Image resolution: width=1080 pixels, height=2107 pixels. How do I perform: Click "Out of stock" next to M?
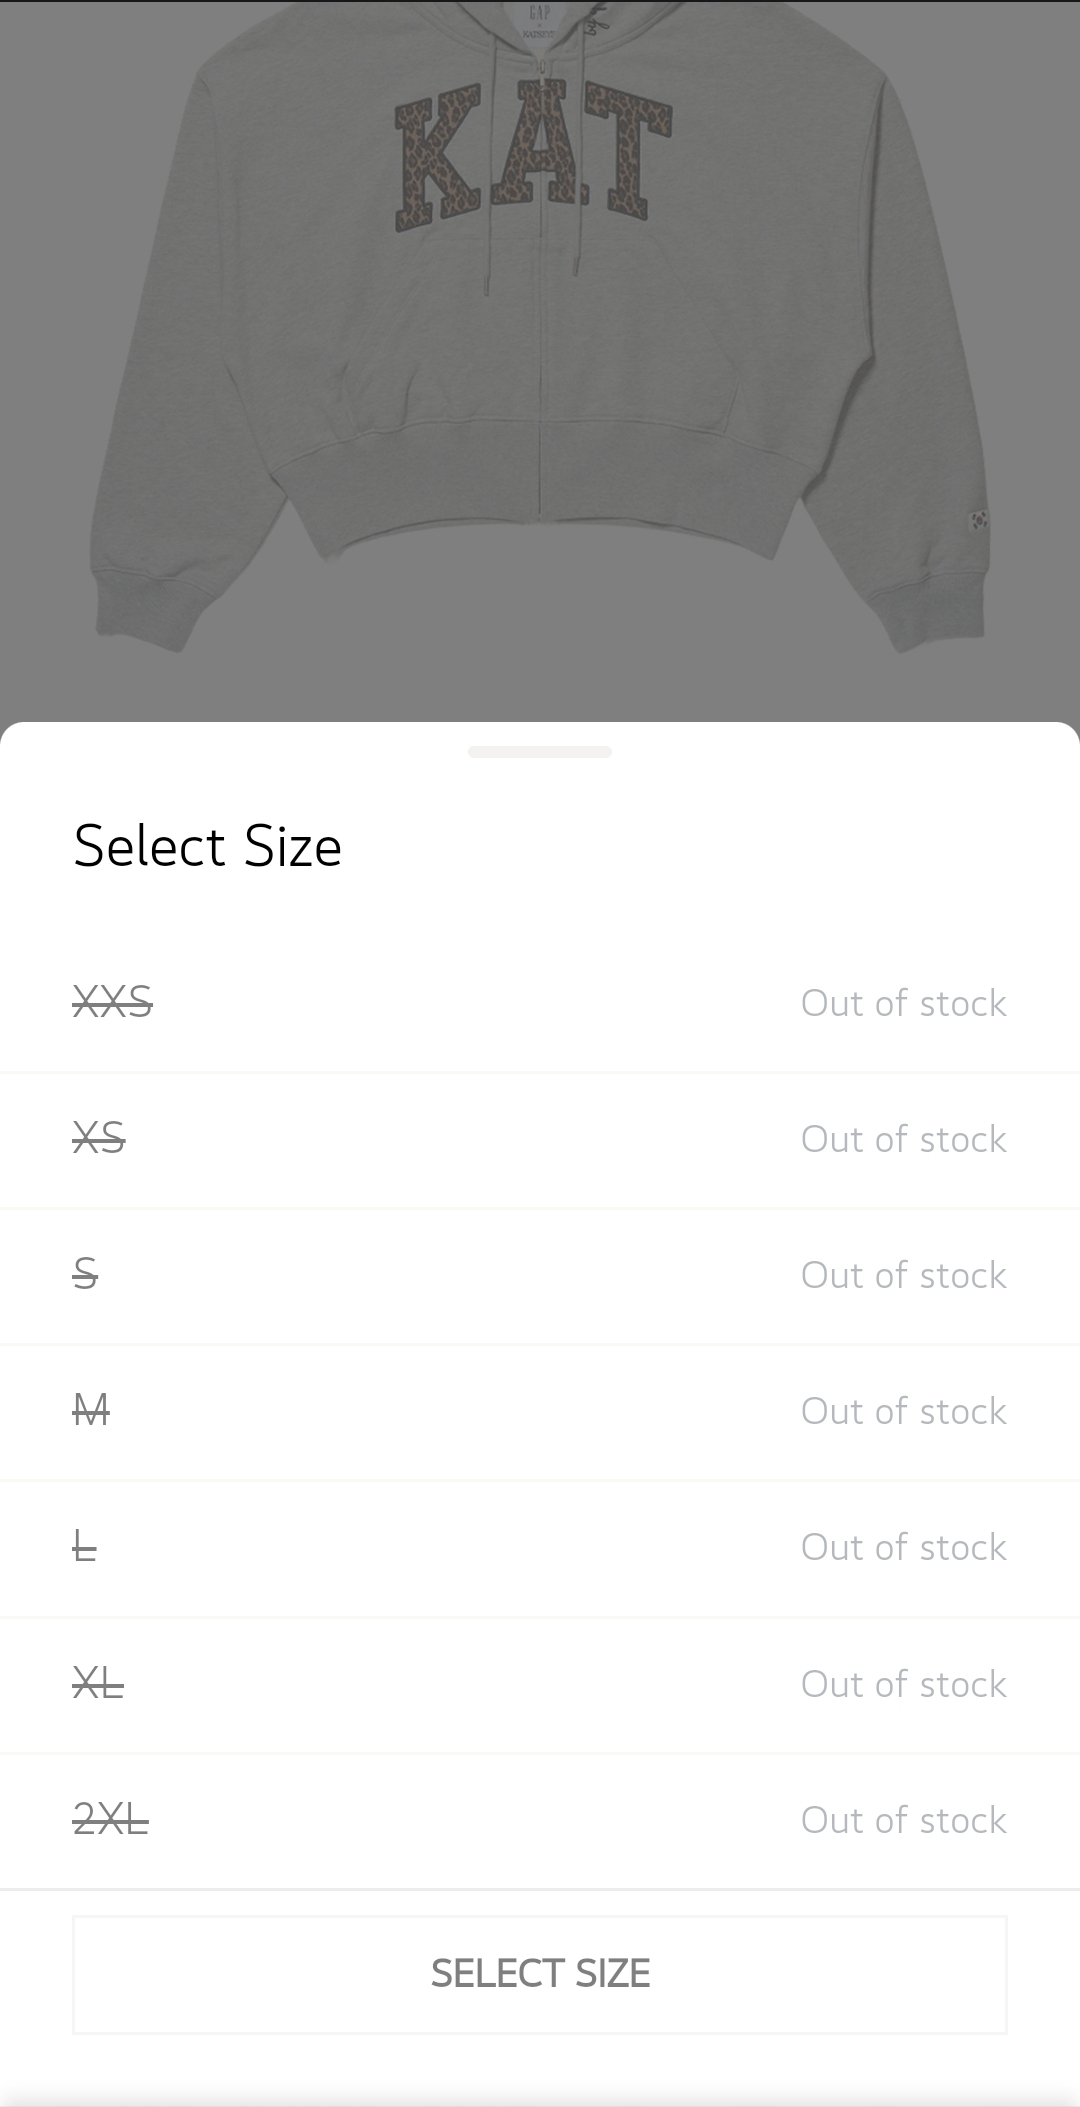(903, 1411)
